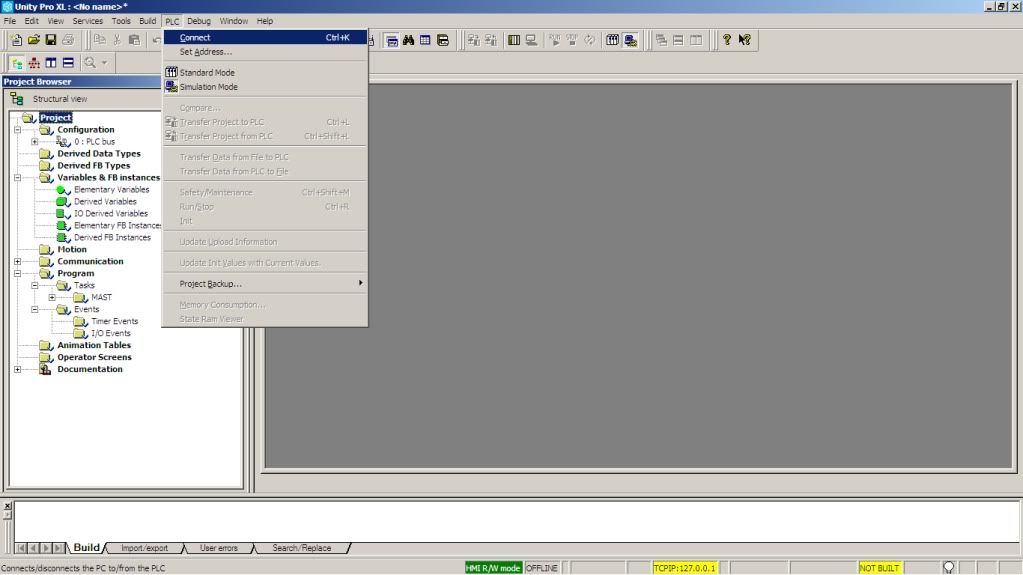The width and height of the screenshot is (1023, 575).
Task: Close the output window with X
Action: tap(7, 506)
